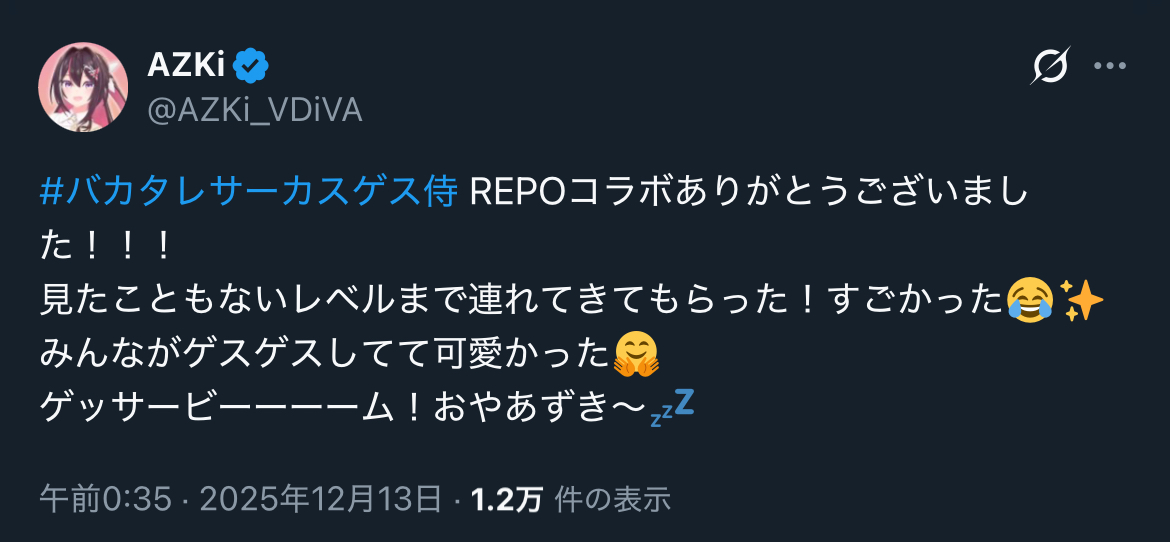1170x542 pixels.
Task: Click the 2025年12月13日 post date
Action: coord(321,499)
